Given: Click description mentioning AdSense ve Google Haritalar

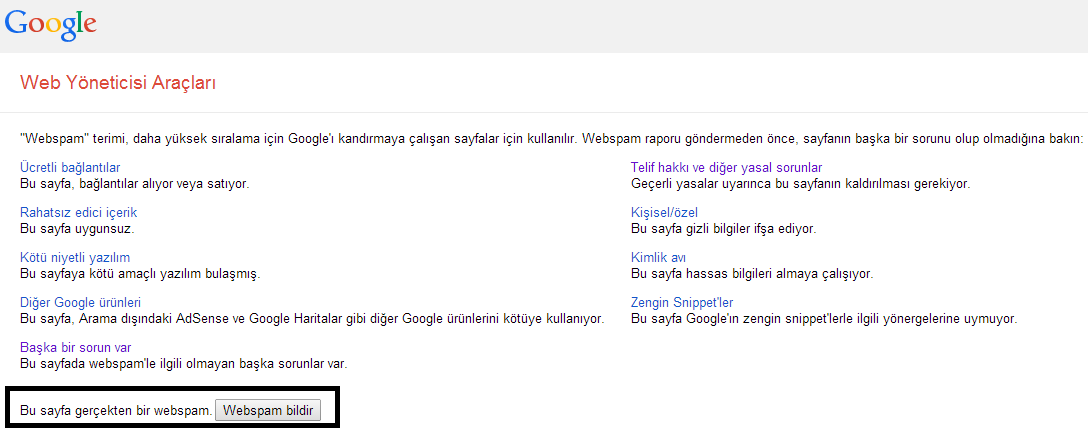Looking at the screenshot, I should [x=312, y=319].
